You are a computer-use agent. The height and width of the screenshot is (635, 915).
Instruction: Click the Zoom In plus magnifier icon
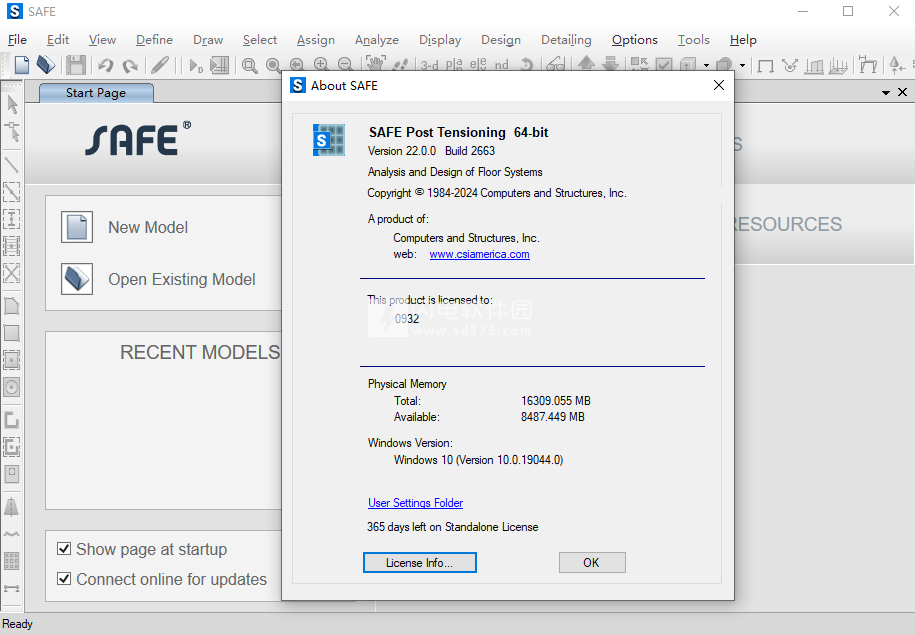point(321,64)
